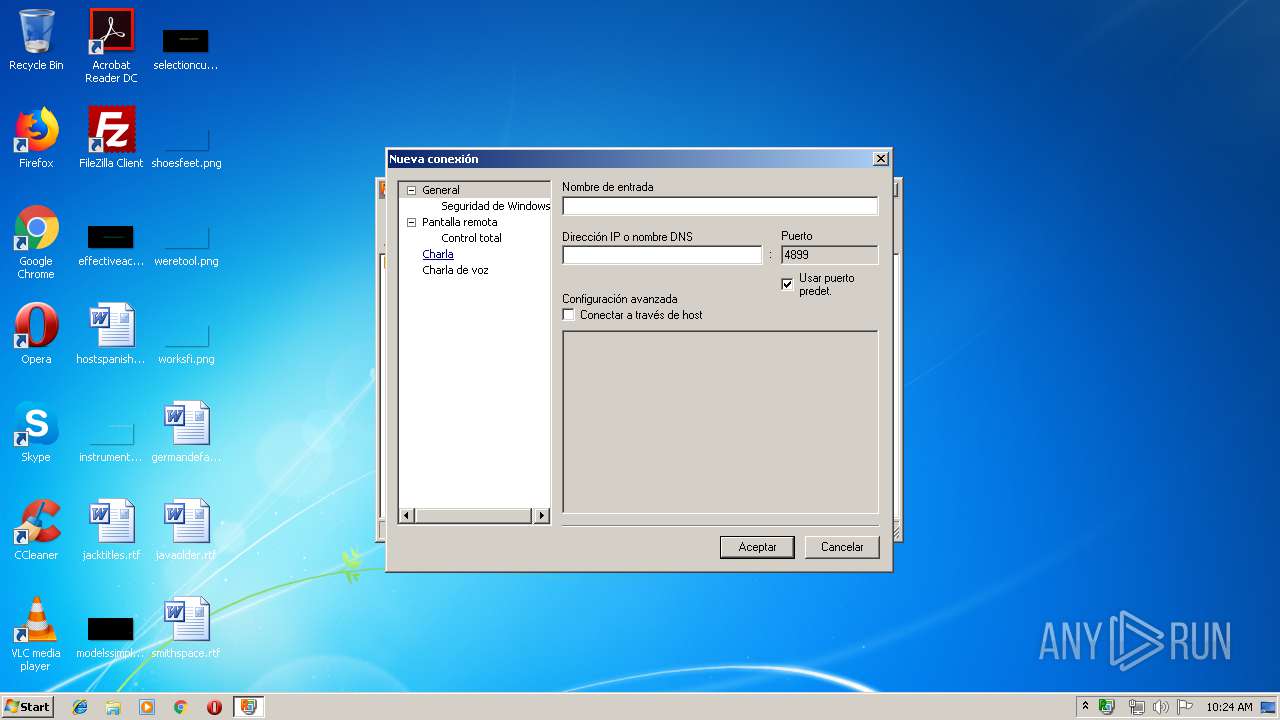The width and height of the screenshot is (1280, 720).
Task: Focus Dirección IP o nombre DNS field
Action: tap(662, 255)
